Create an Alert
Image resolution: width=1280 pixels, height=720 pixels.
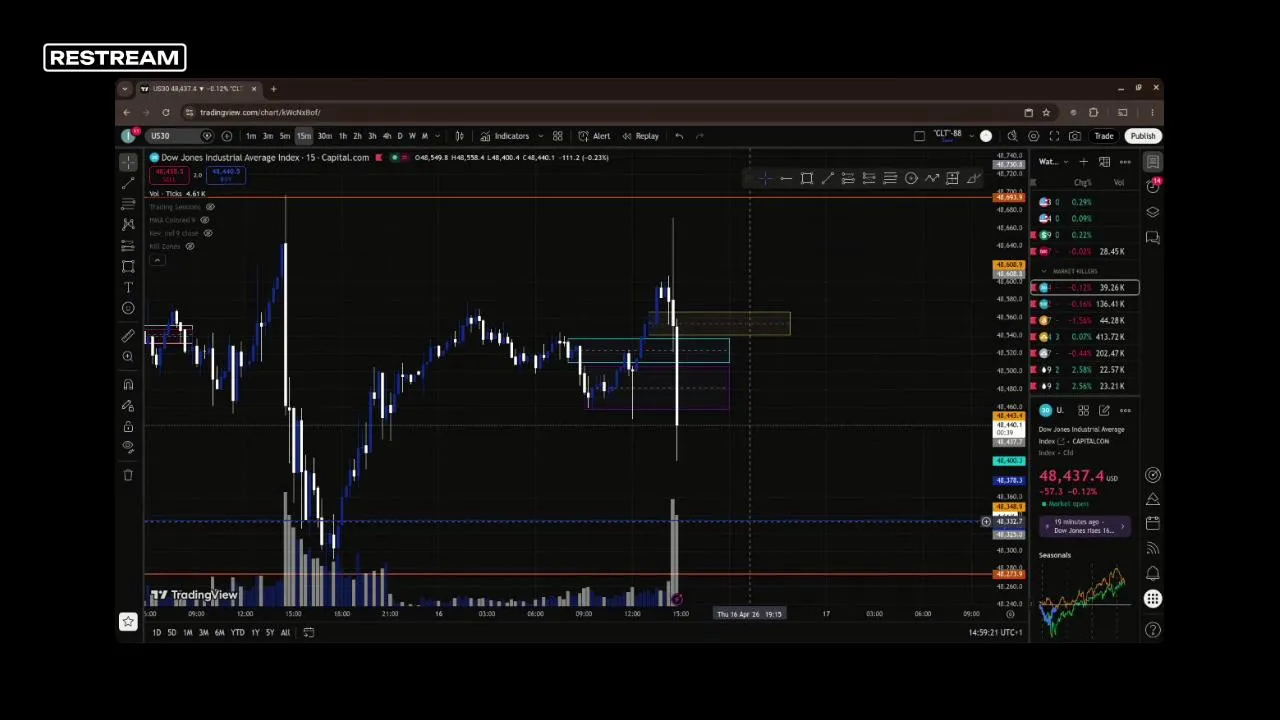click(x=594, y=136)
